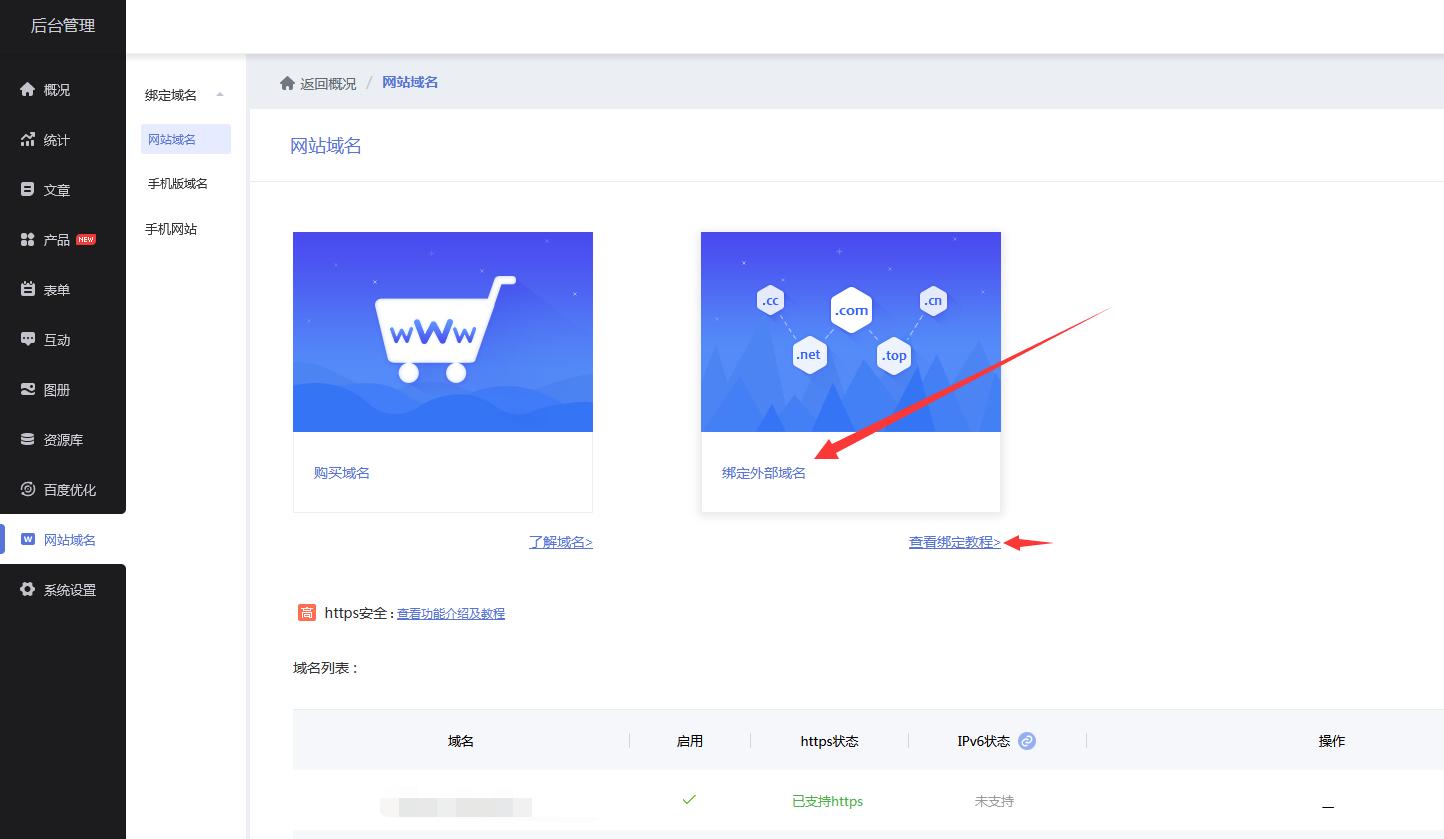The image size is (1444, 839).
Task: Click the 表单 form icon in sidebar
Action: pyautogui.click(x=28, y=290)
